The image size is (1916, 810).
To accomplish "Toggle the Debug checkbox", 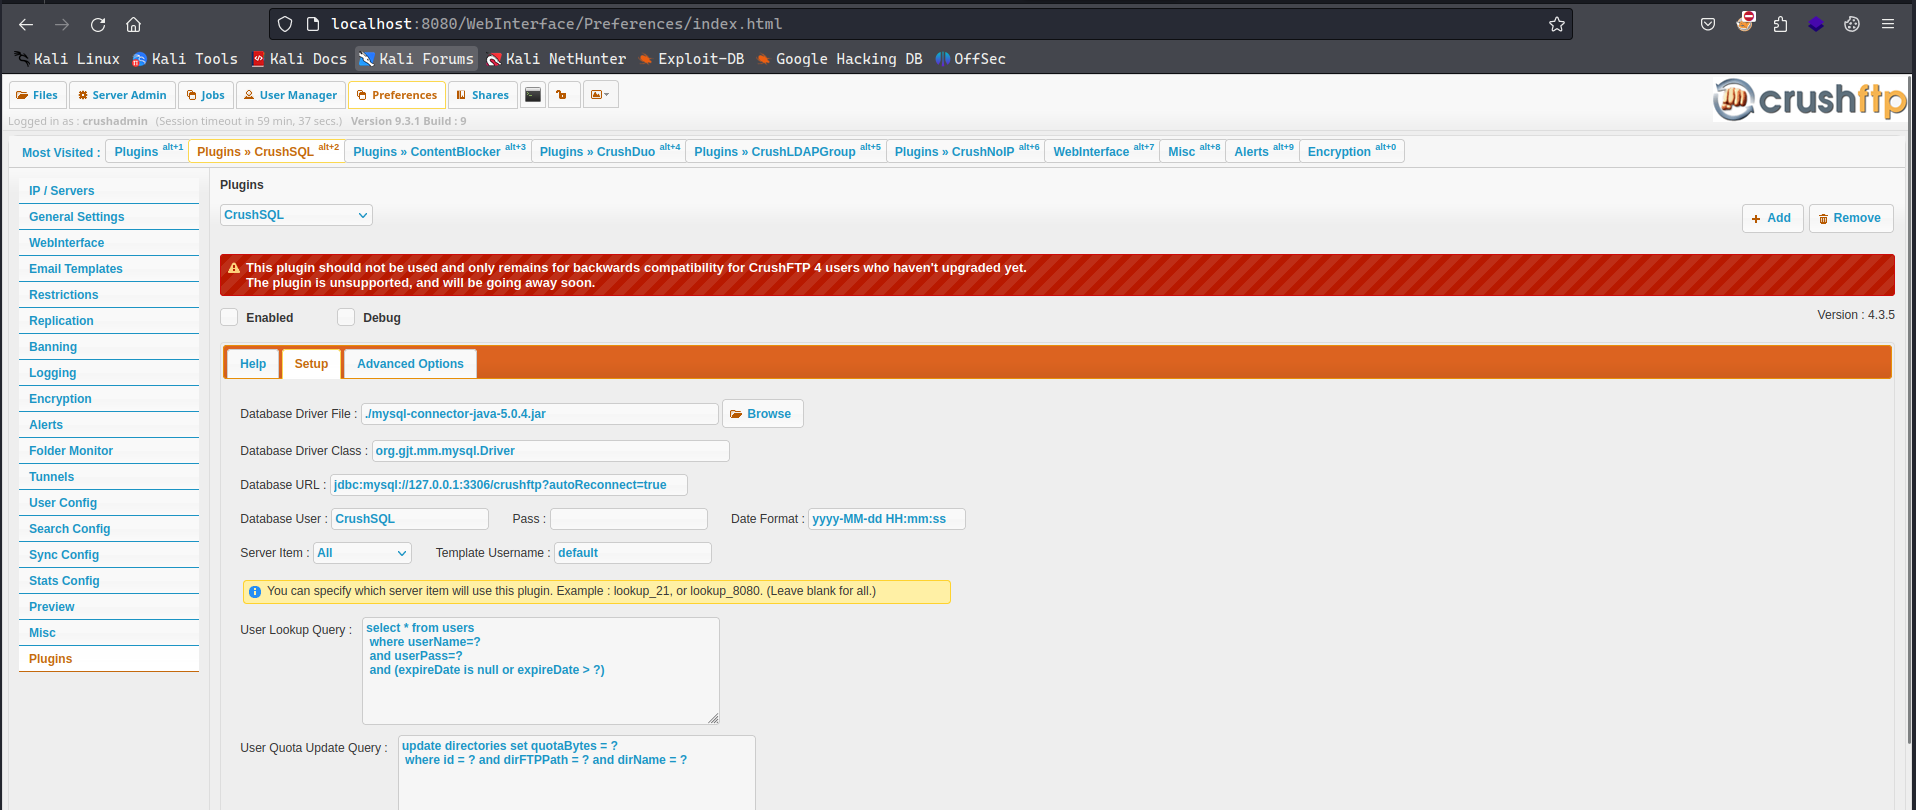I will pos(346,317).
